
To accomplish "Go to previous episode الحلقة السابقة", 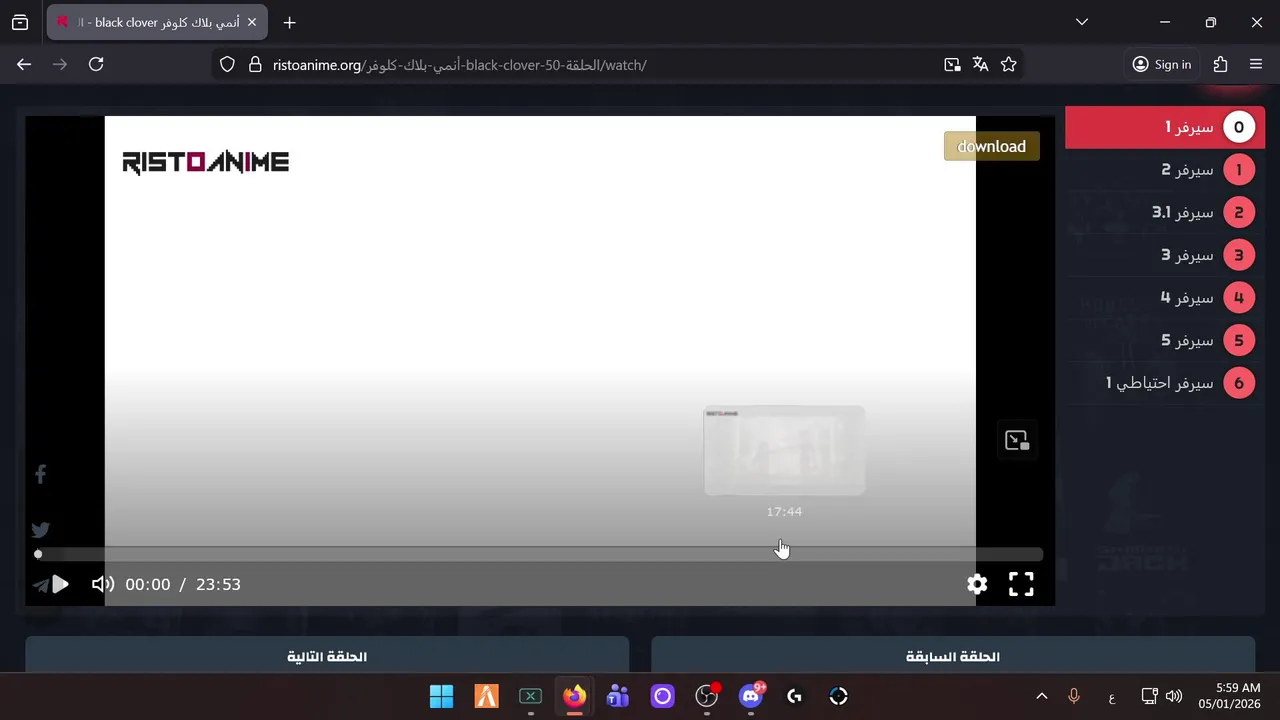I will point(953,656).
